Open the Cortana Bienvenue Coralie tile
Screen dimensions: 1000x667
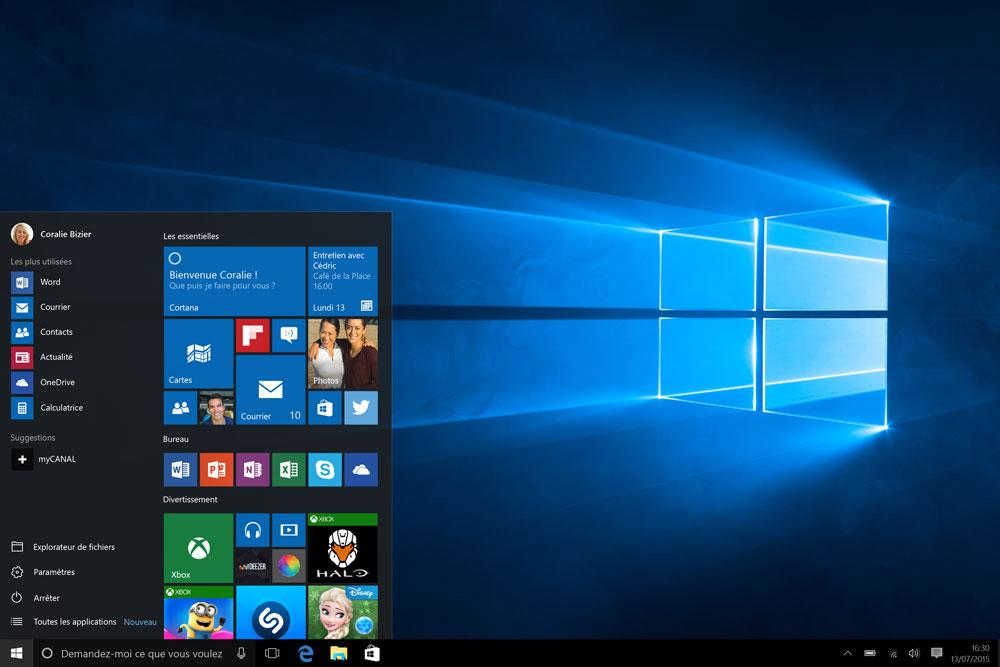pos(235,281)
